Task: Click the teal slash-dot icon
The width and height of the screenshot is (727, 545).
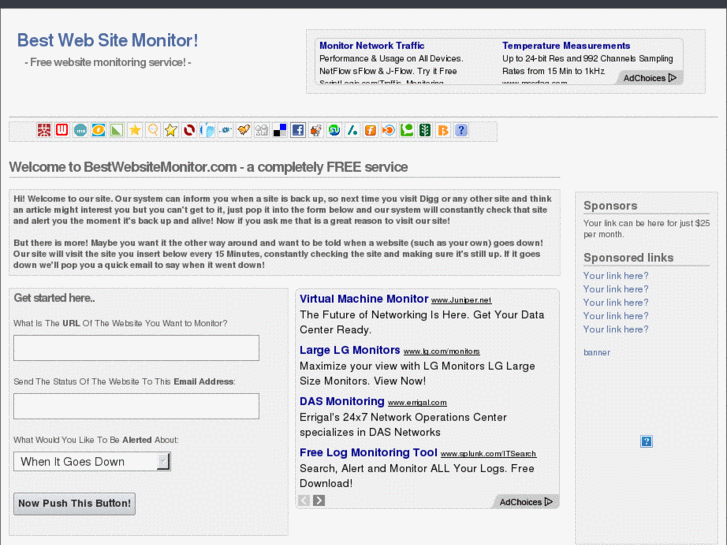Action: pyautogui.click(x=352, y=130)
